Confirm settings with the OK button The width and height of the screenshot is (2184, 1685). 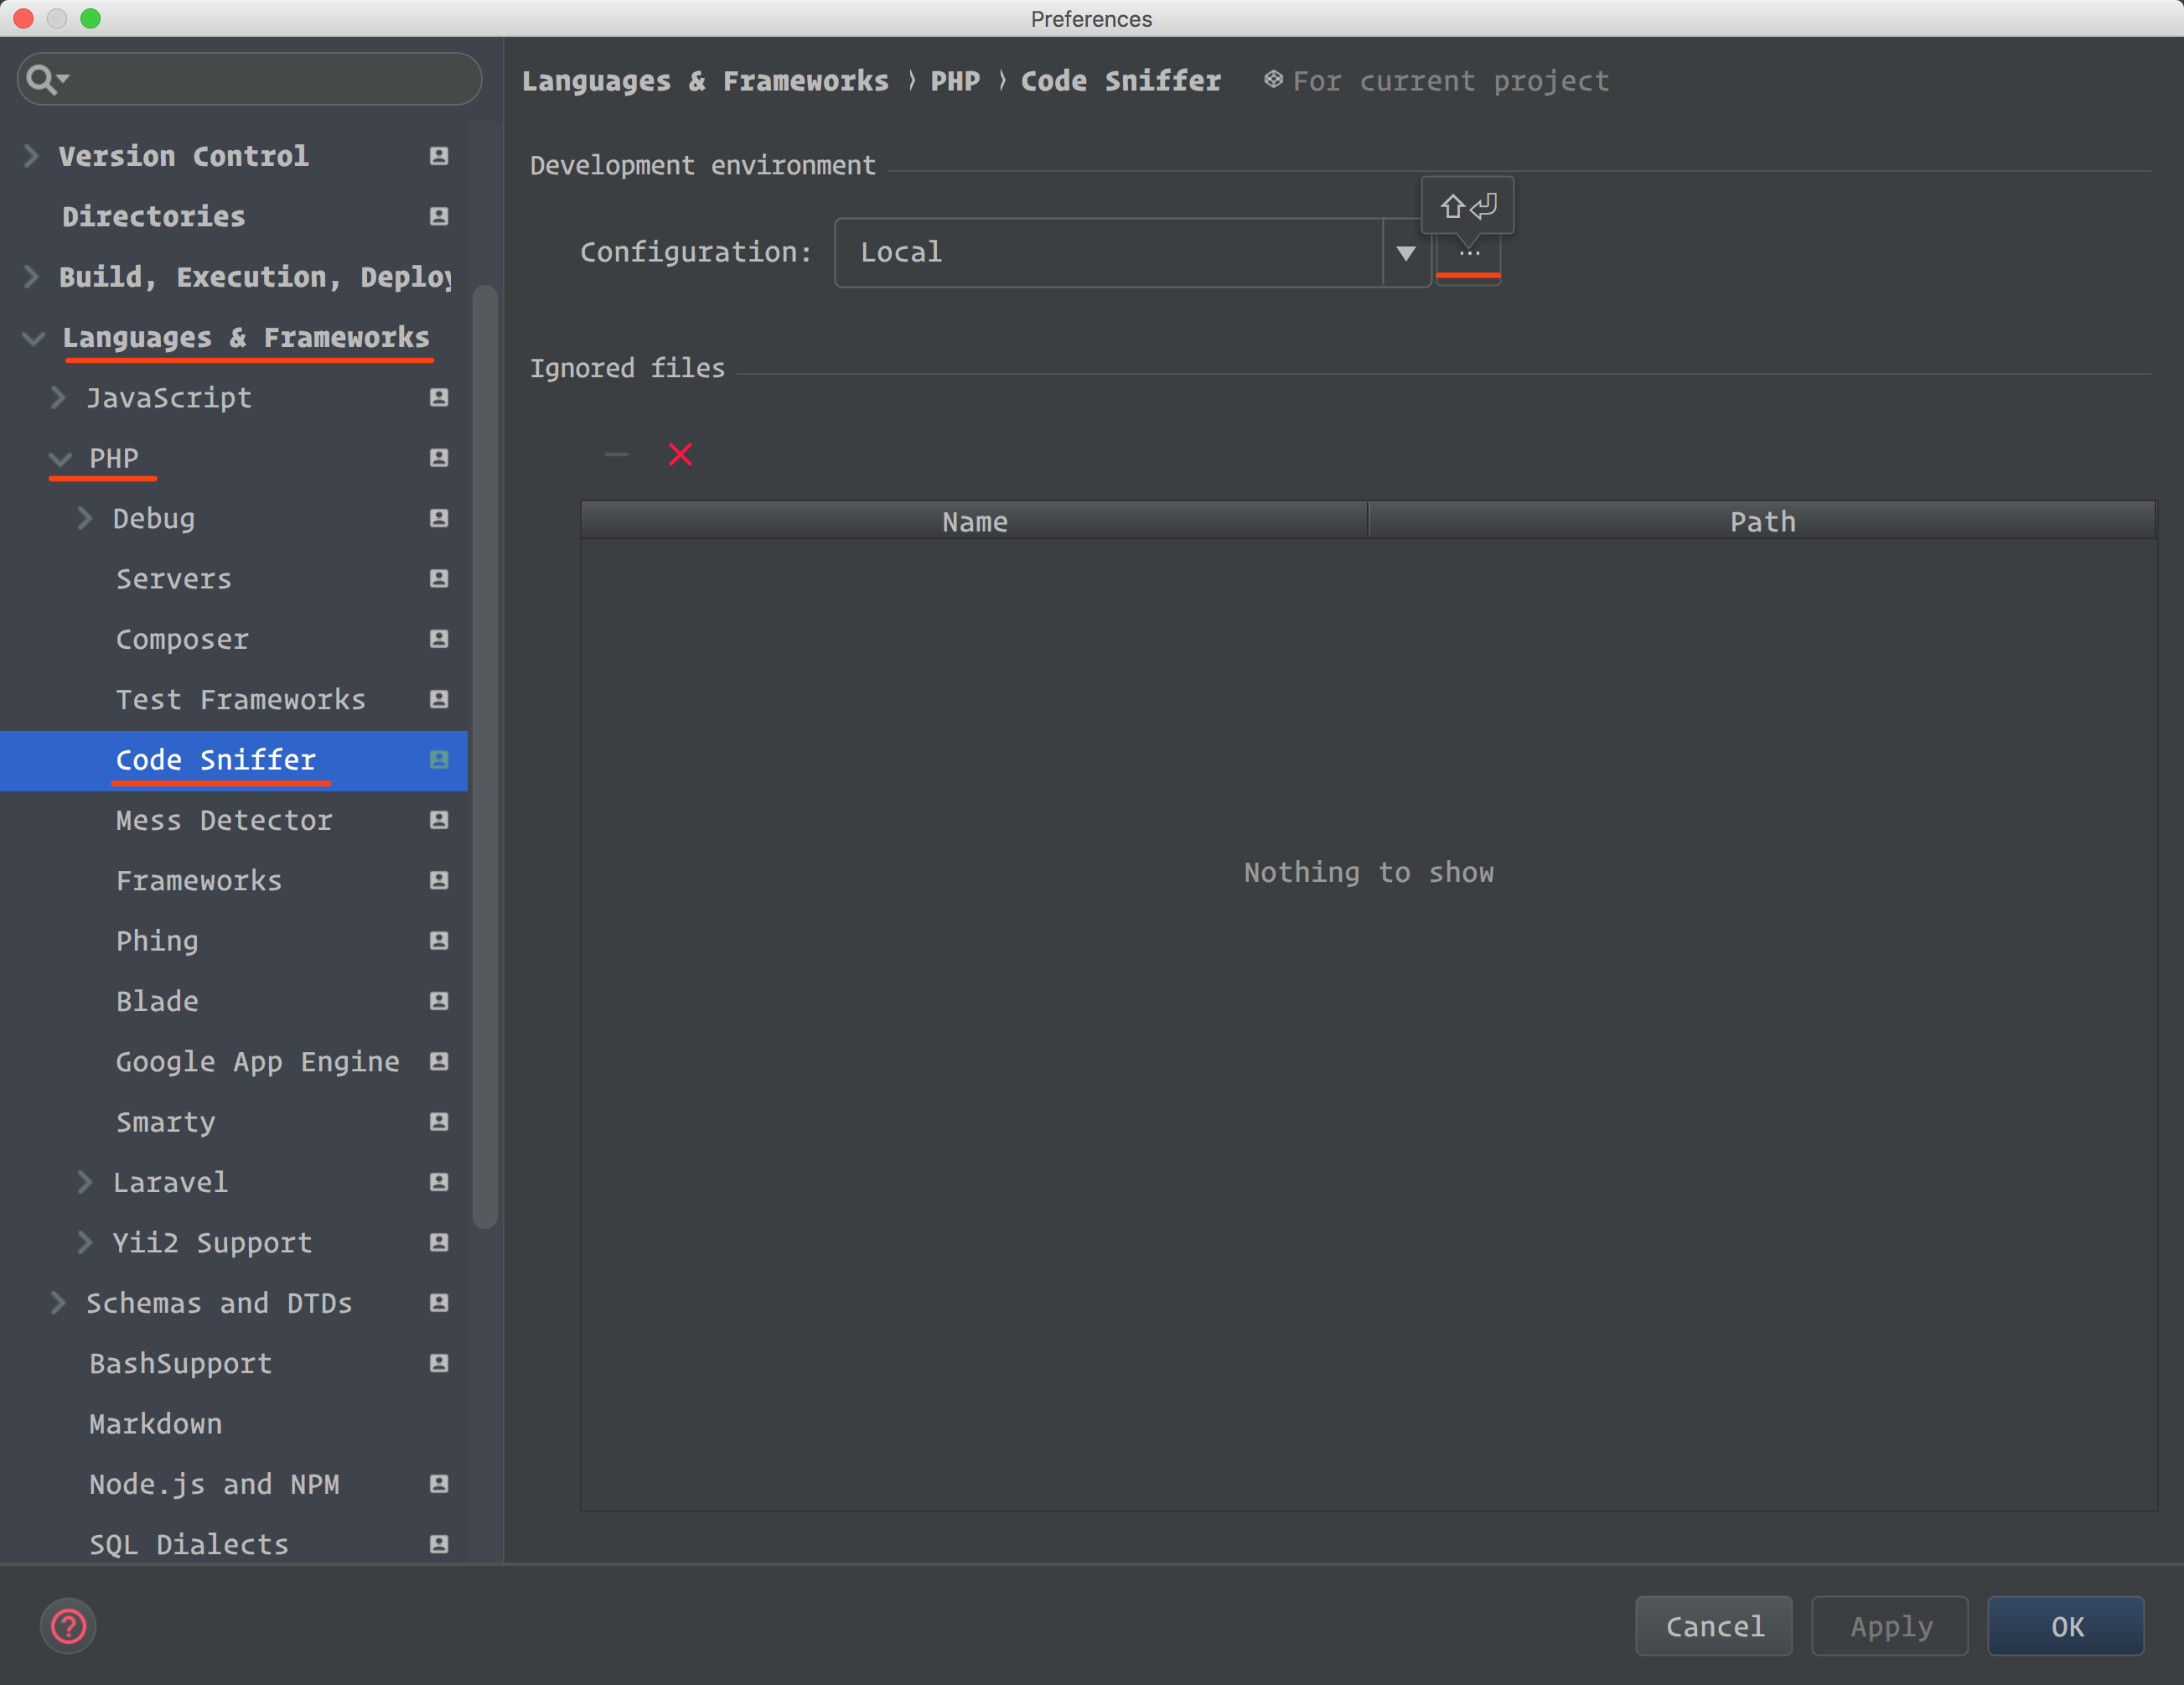coord(2065,1626)
